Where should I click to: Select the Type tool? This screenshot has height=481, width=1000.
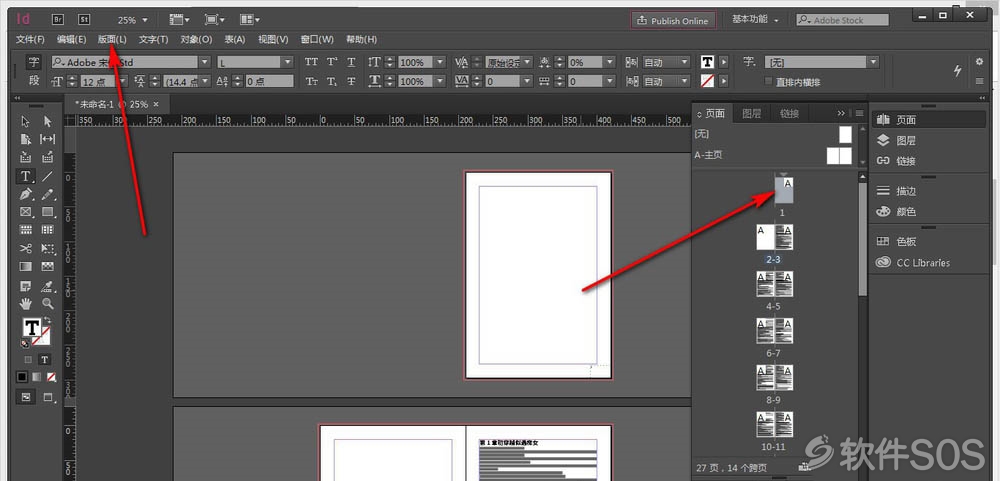(x=26, y=176)
